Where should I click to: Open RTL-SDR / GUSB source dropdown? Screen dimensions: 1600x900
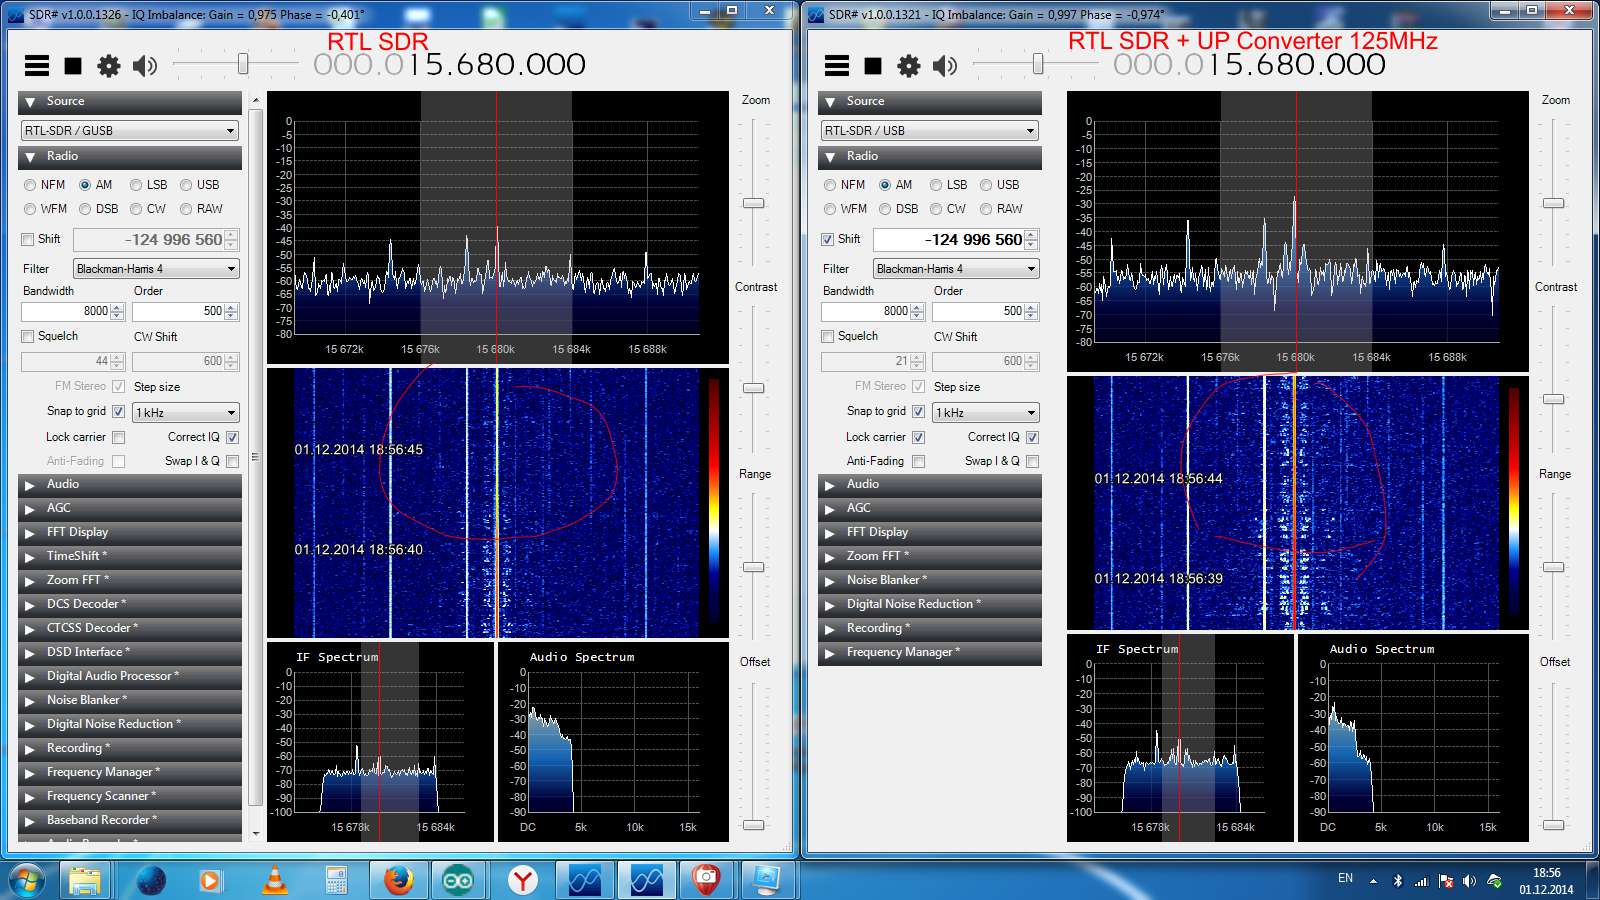[x=130, y=131]
